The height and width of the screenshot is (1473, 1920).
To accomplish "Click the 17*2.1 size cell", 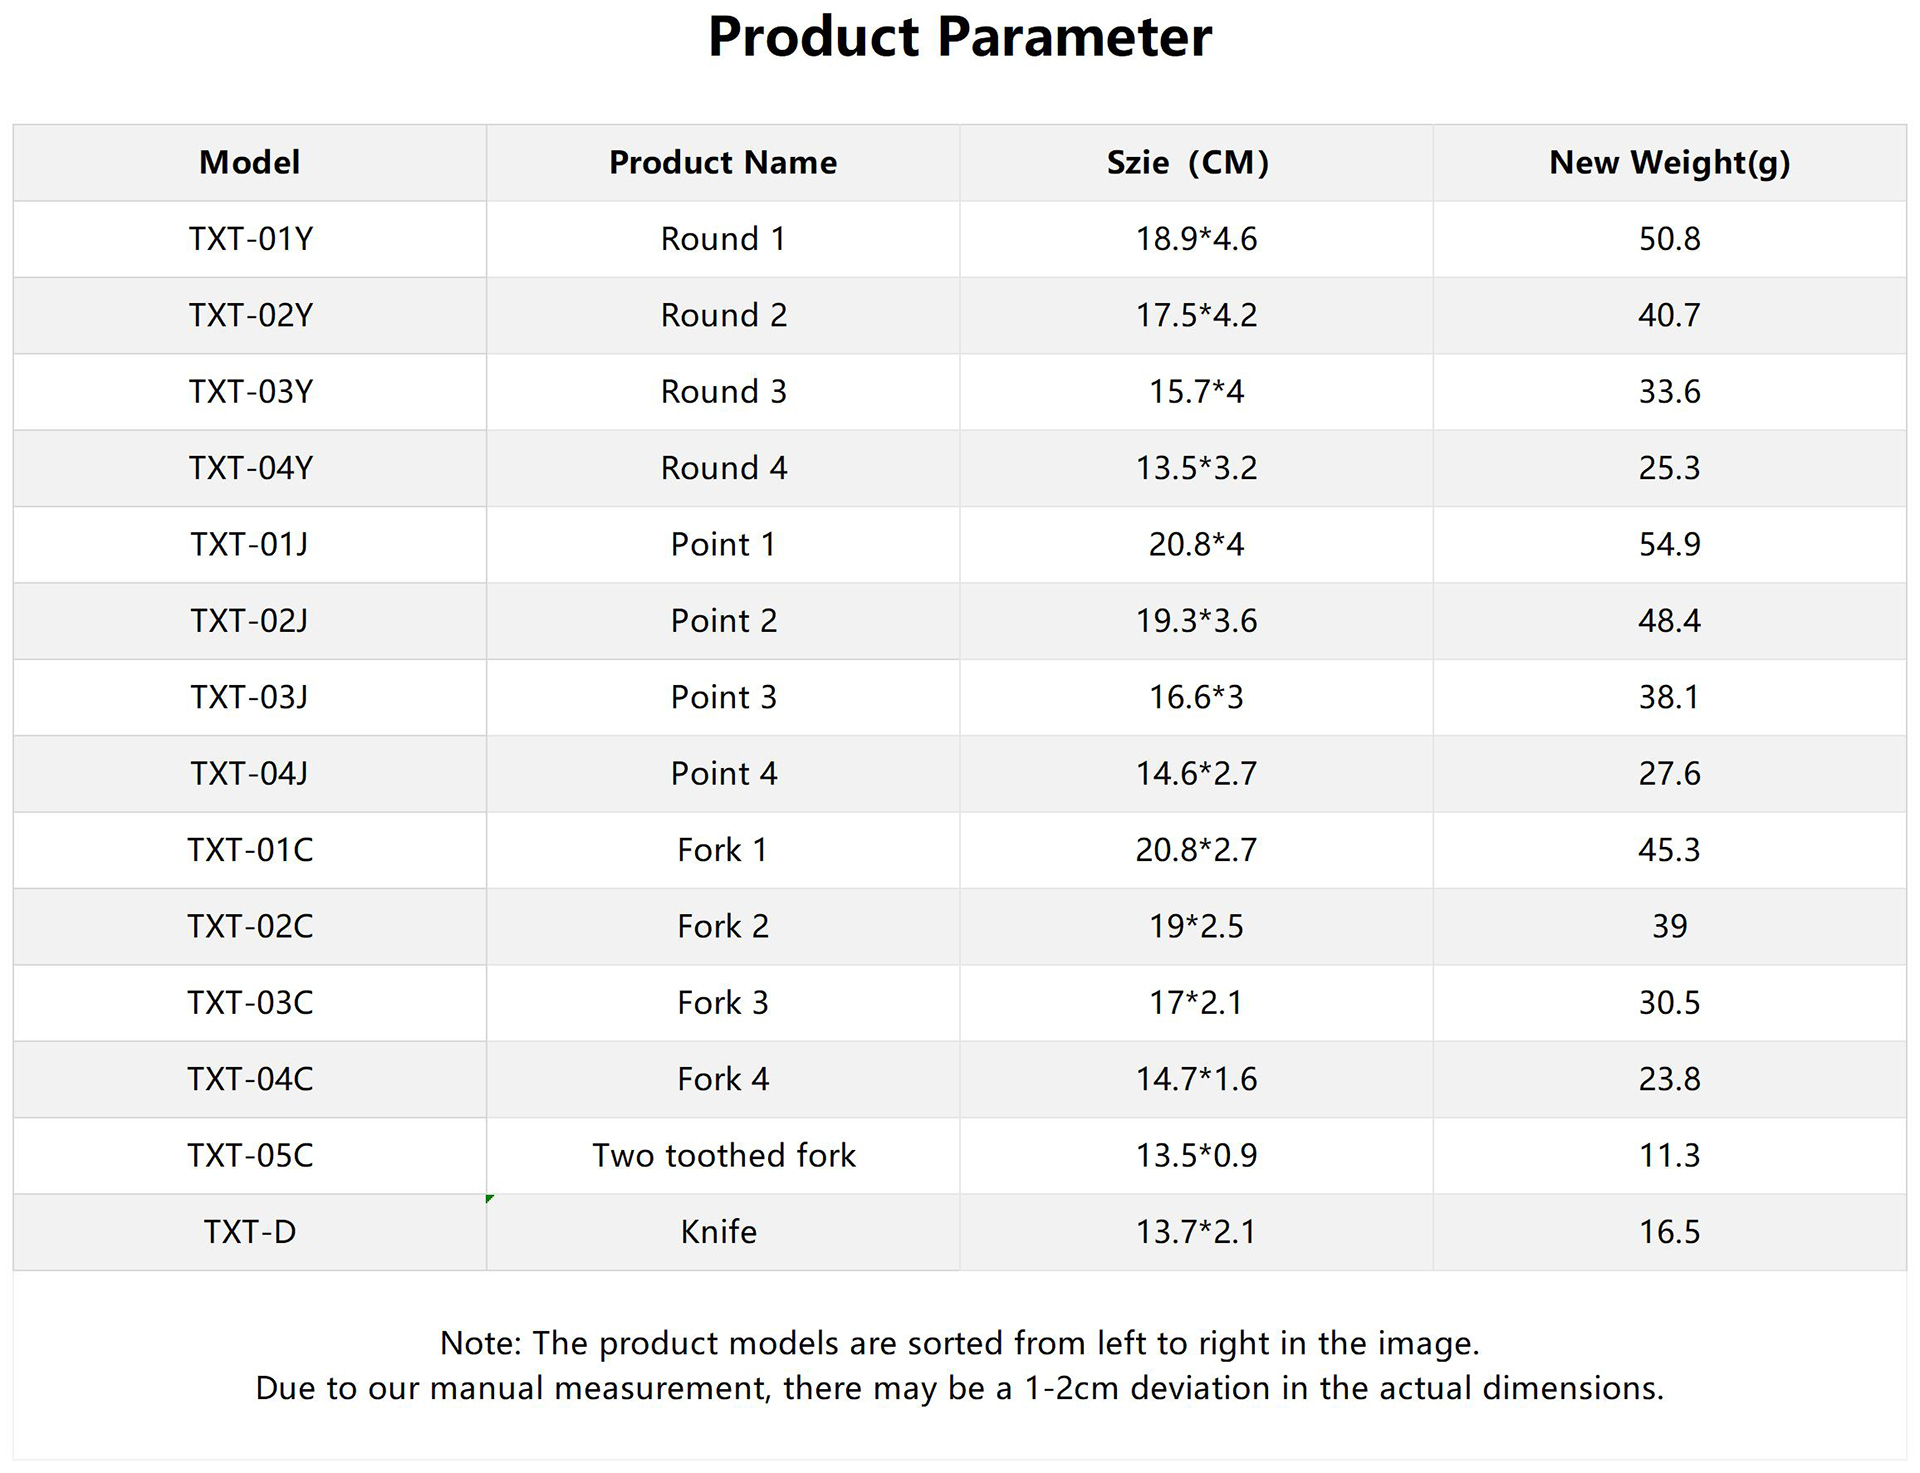I will tap(1196, 1002).
